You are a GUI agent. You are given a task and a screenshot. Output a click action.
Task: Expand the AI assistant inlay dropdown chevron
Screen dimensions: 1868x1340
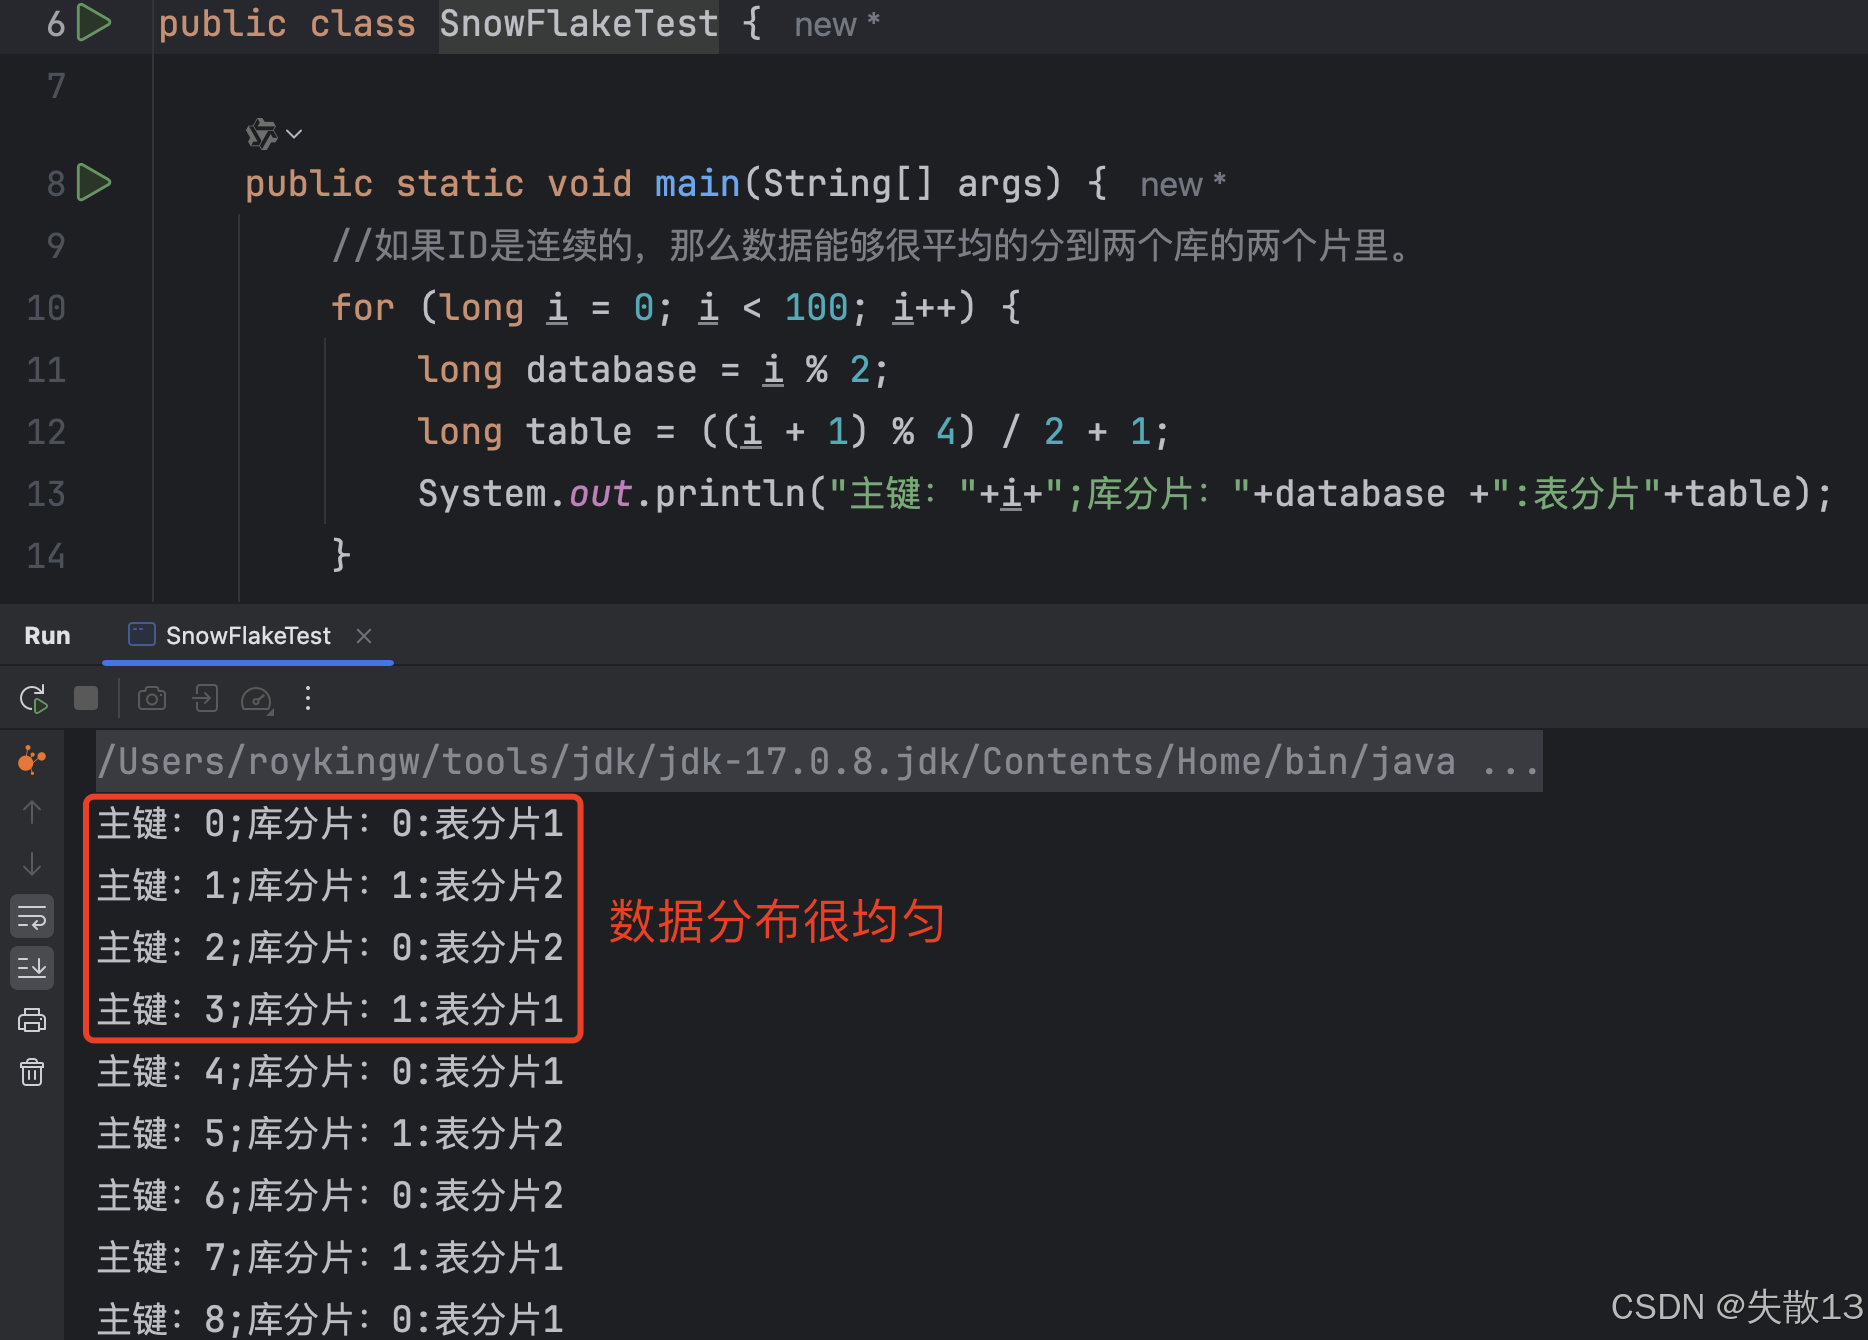point(294,133)
